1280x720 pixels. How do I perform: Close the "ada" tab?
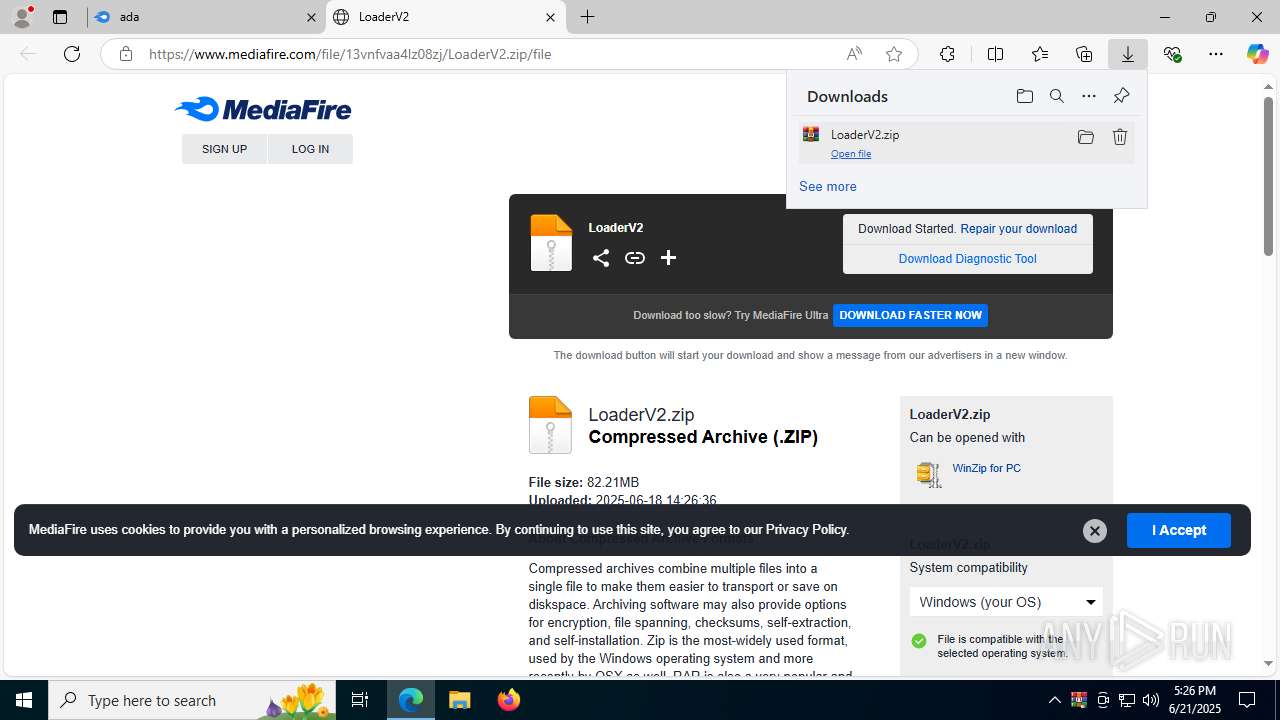310,17
